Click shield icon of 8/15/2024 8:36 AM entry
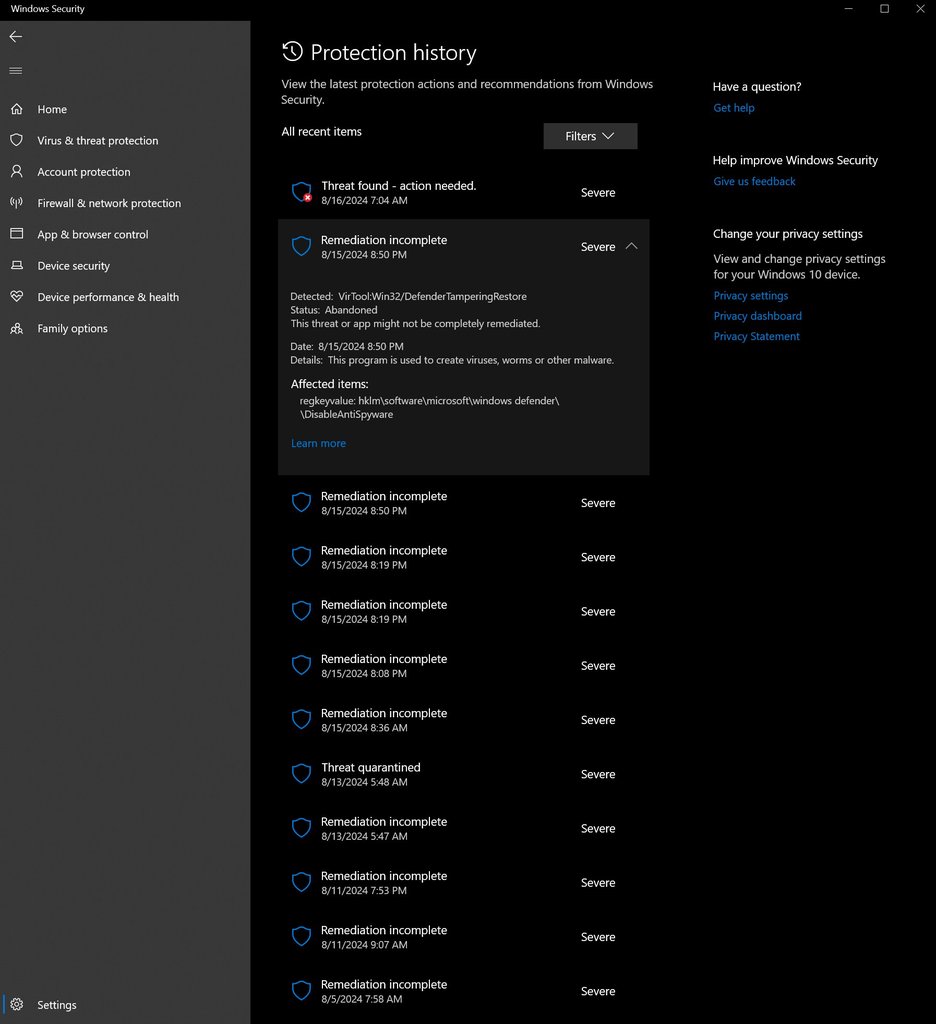 (x=301, y=720)
